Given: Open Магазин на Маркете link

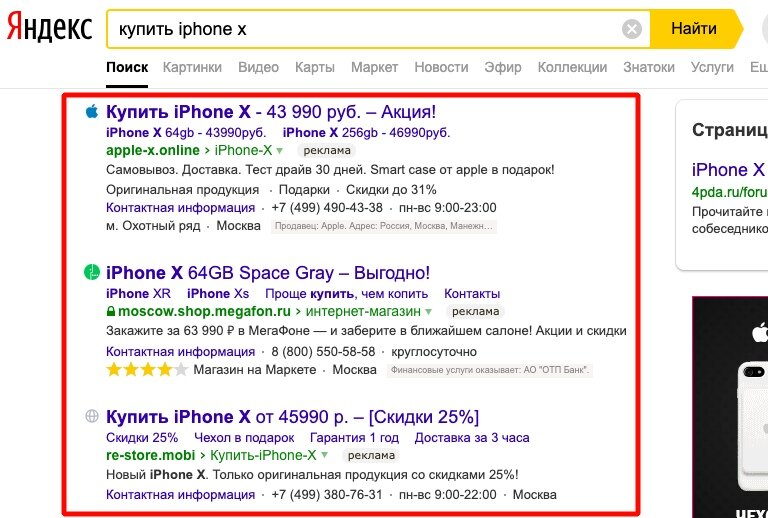Looking at the screenshot, I should 255,370.
